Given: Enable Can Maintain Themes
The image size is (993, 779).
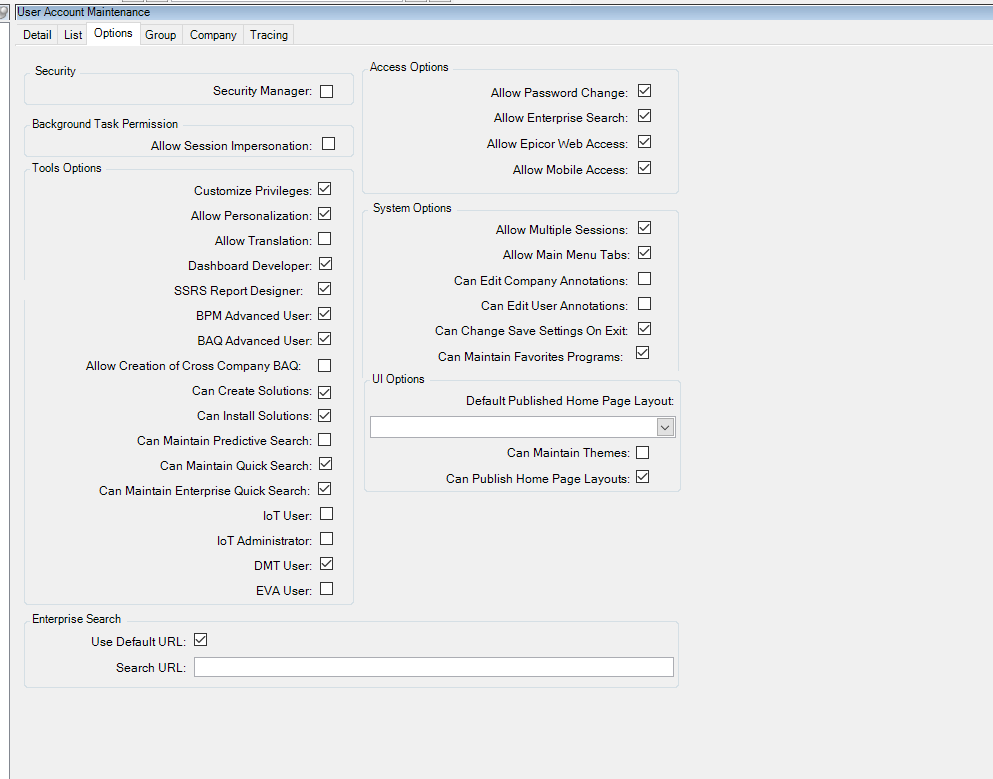Looking at the screenshot, I should coord(643,453).
